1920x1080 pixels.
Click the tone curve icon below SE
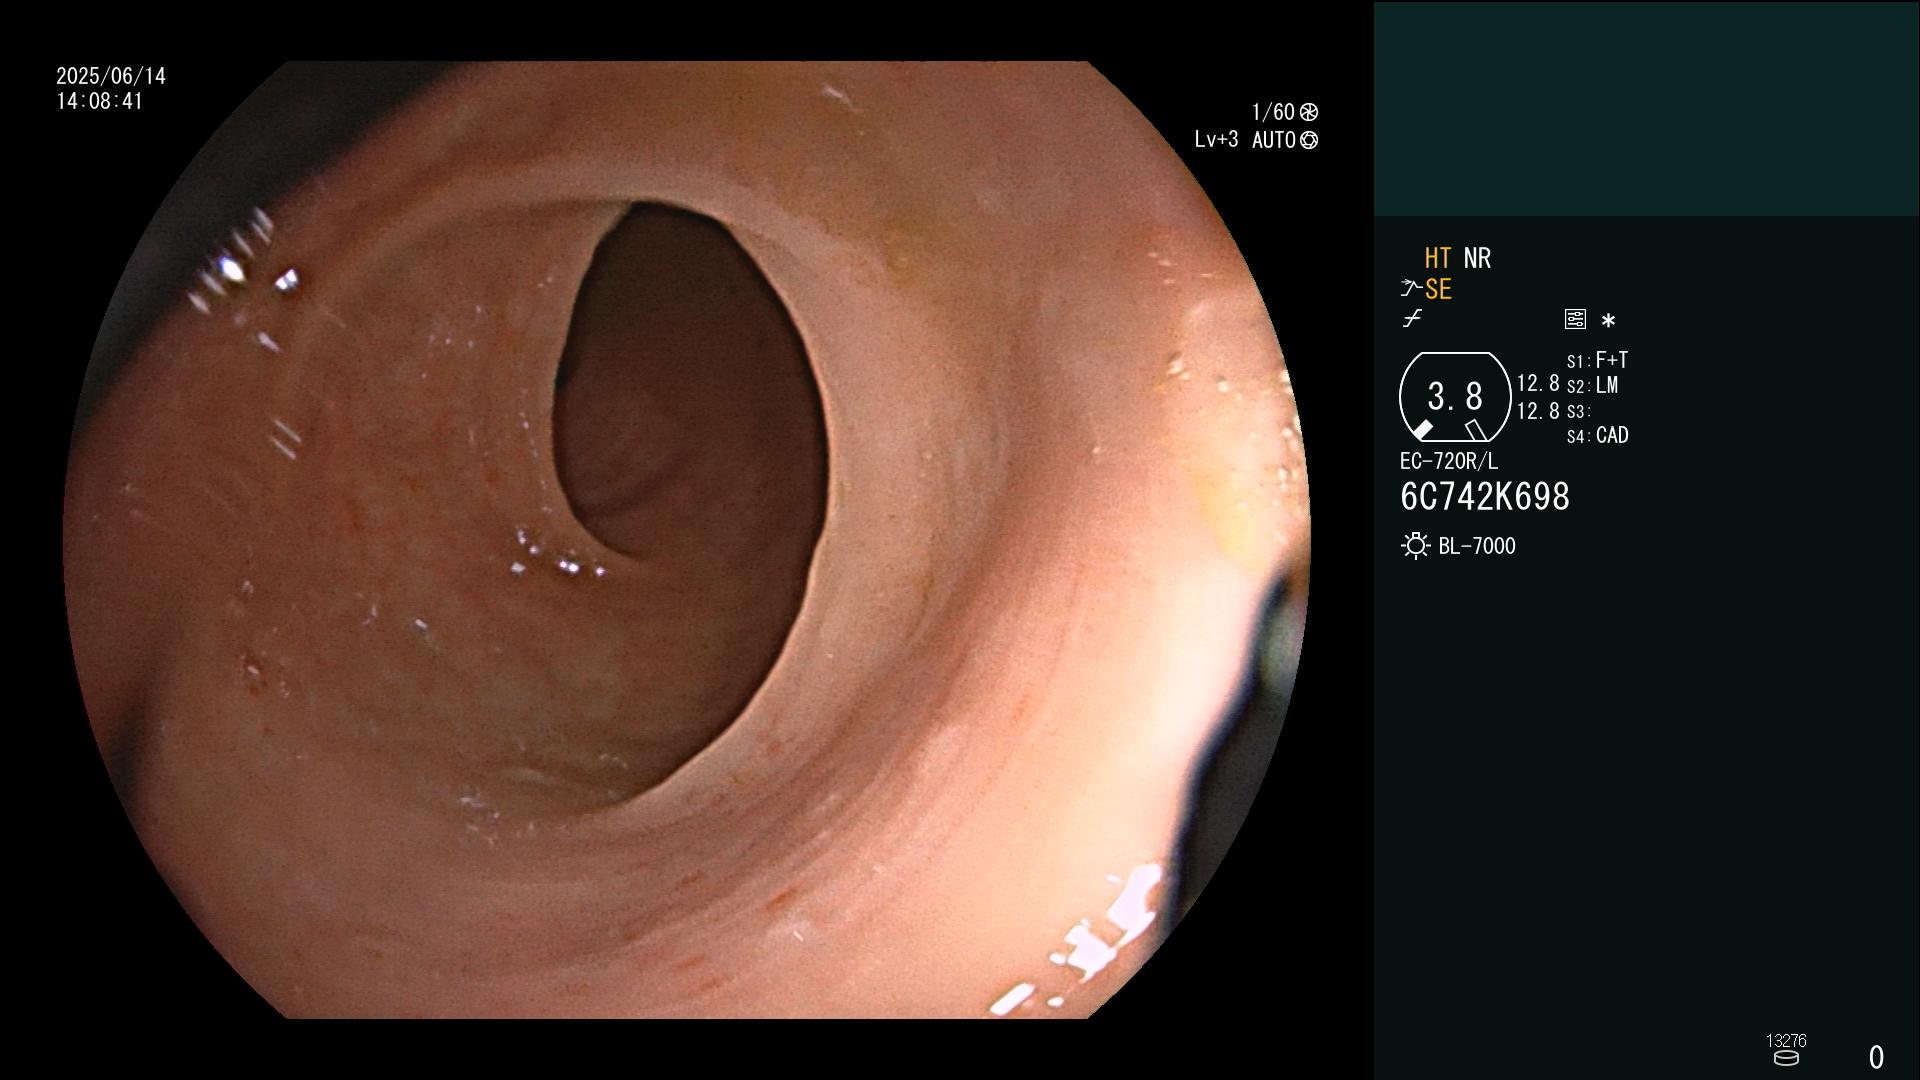pyautogui.click(x=1412, y=319)
